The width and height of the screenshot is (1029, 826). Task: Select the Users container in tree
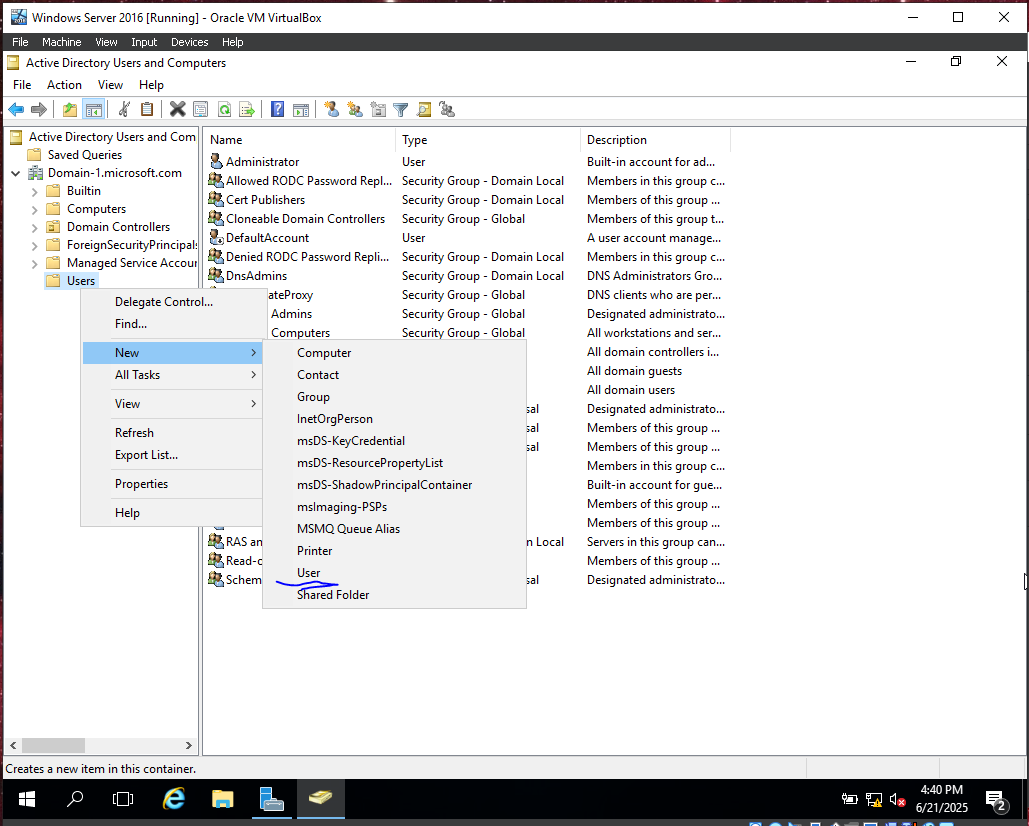tap(81, 281)
